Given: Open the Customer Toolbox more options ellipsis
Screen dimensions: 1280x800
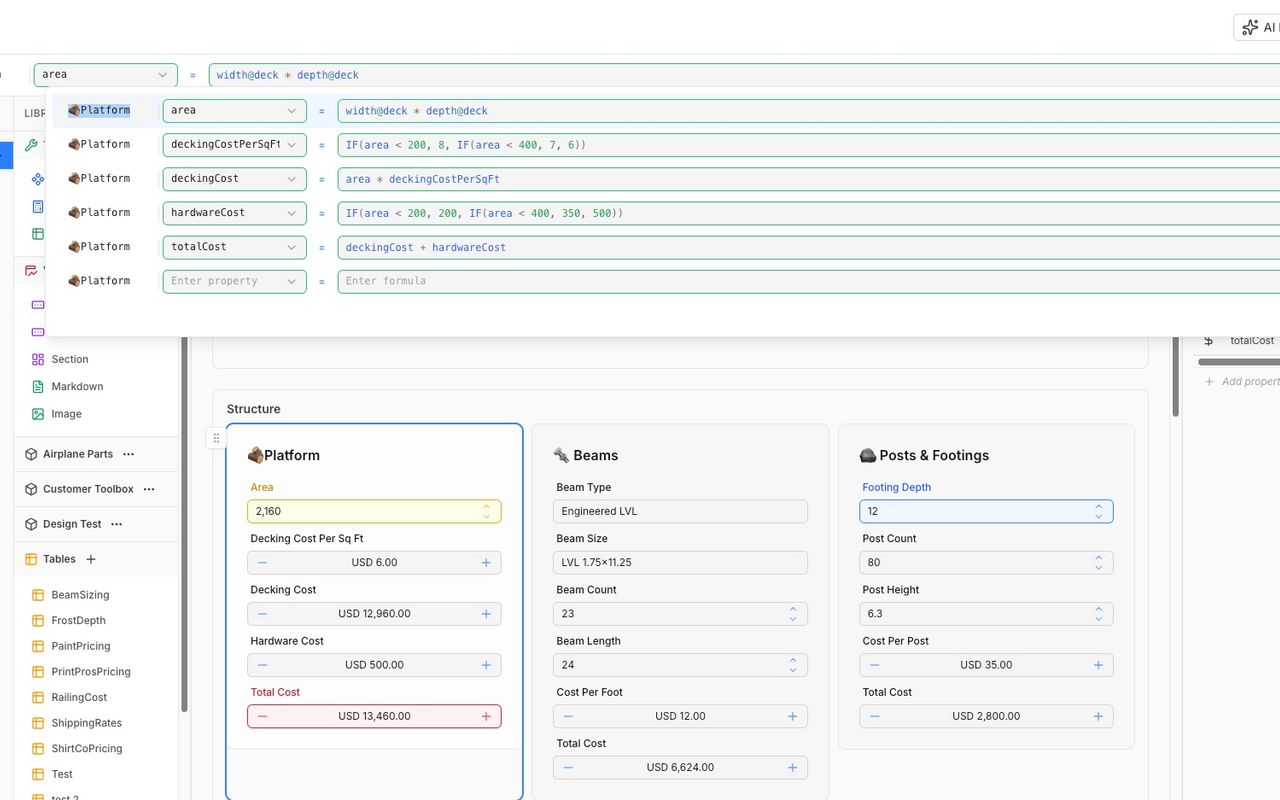Looking at the screenshot, I should (149, 489).
